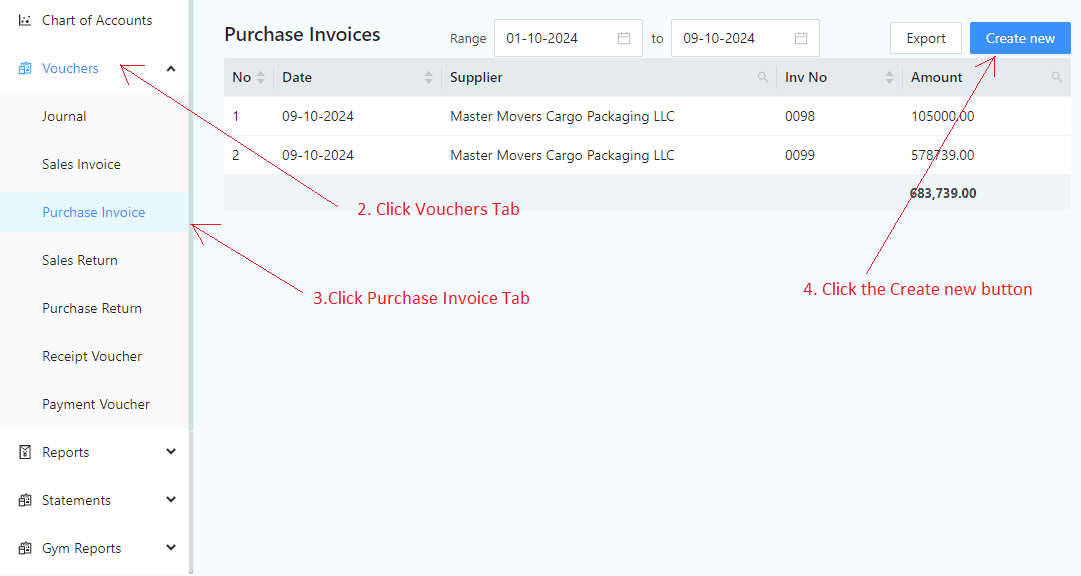Click the Purchase Invoices page title
The width and height of the screenshot is (1081, 576).
[302, 34]
